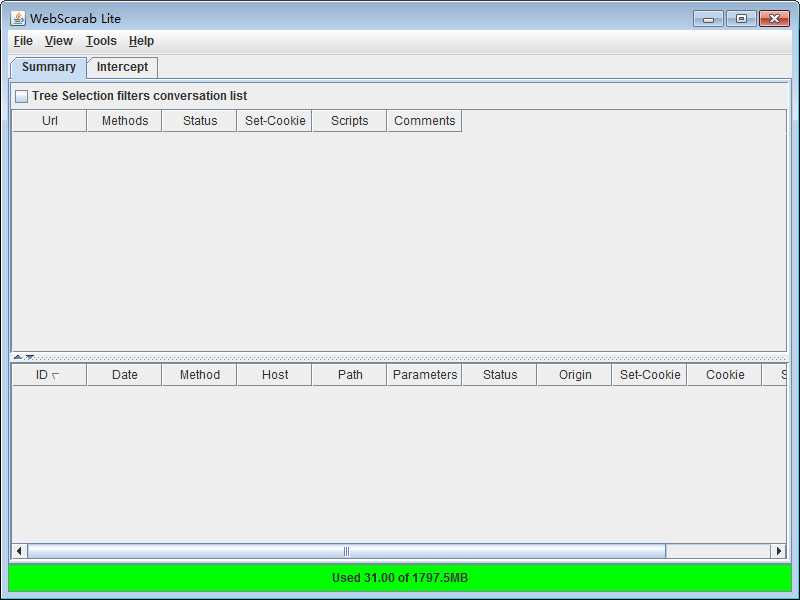
Task: Close the WebScarab Lite window
Action: (x=774, y=19)
